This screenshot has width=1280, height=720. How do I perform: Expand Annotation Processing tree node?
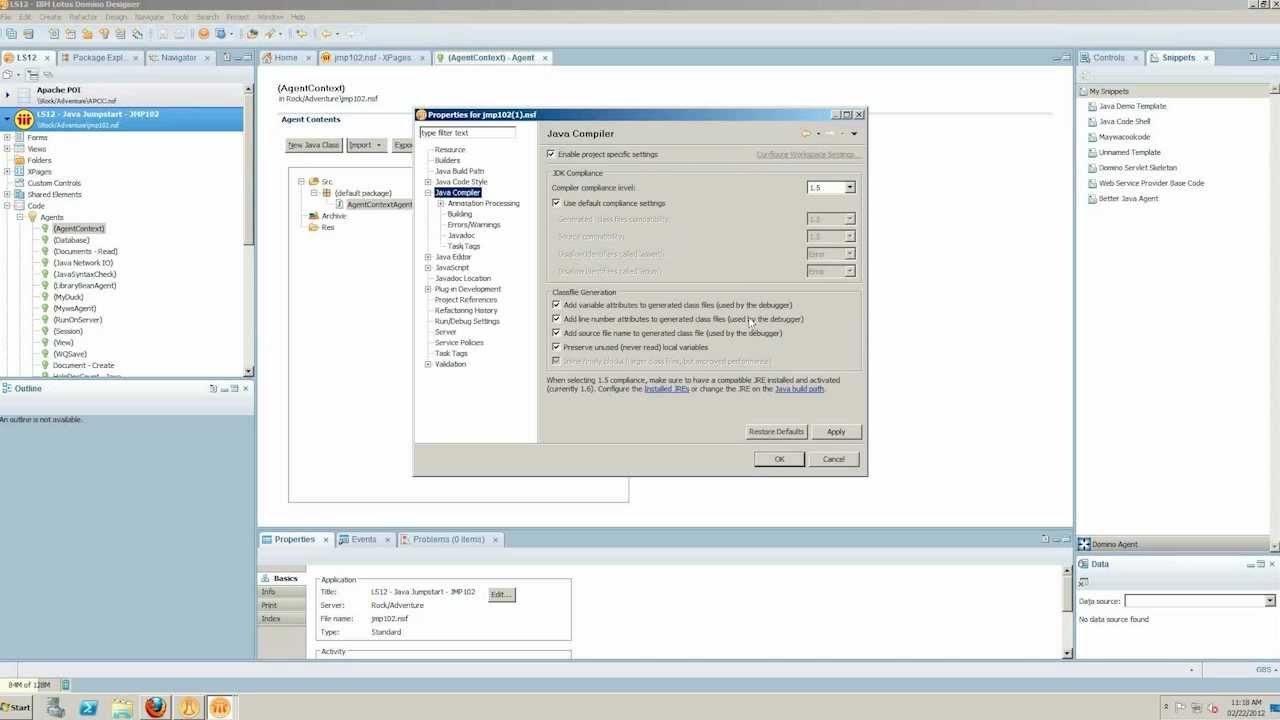(x=440, y=203)
